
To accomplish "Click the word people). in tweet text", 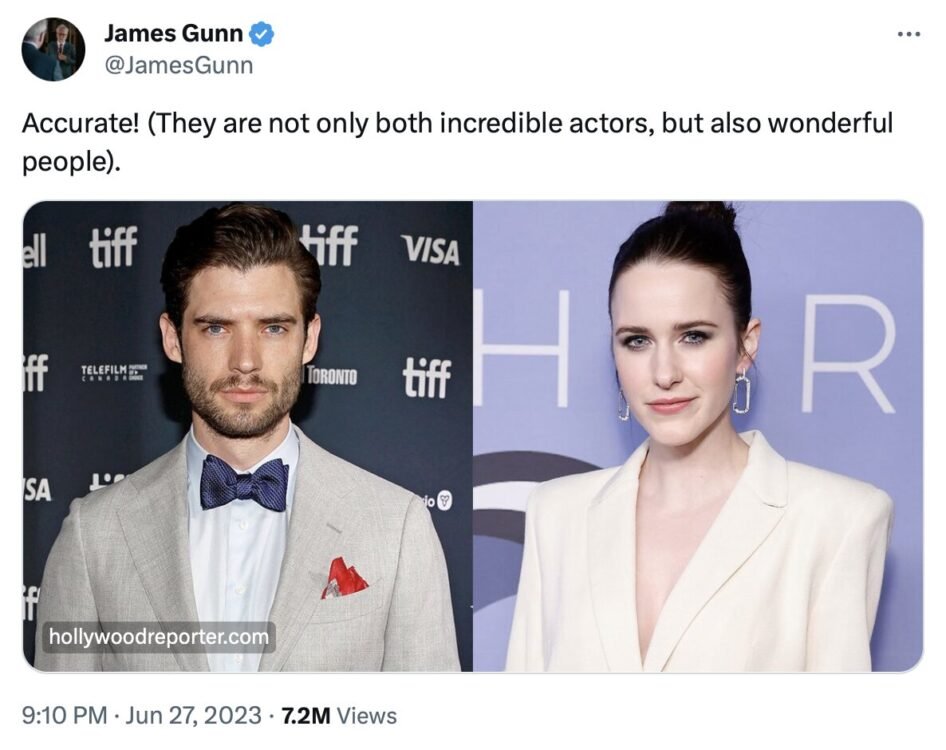I will (72, 162).
